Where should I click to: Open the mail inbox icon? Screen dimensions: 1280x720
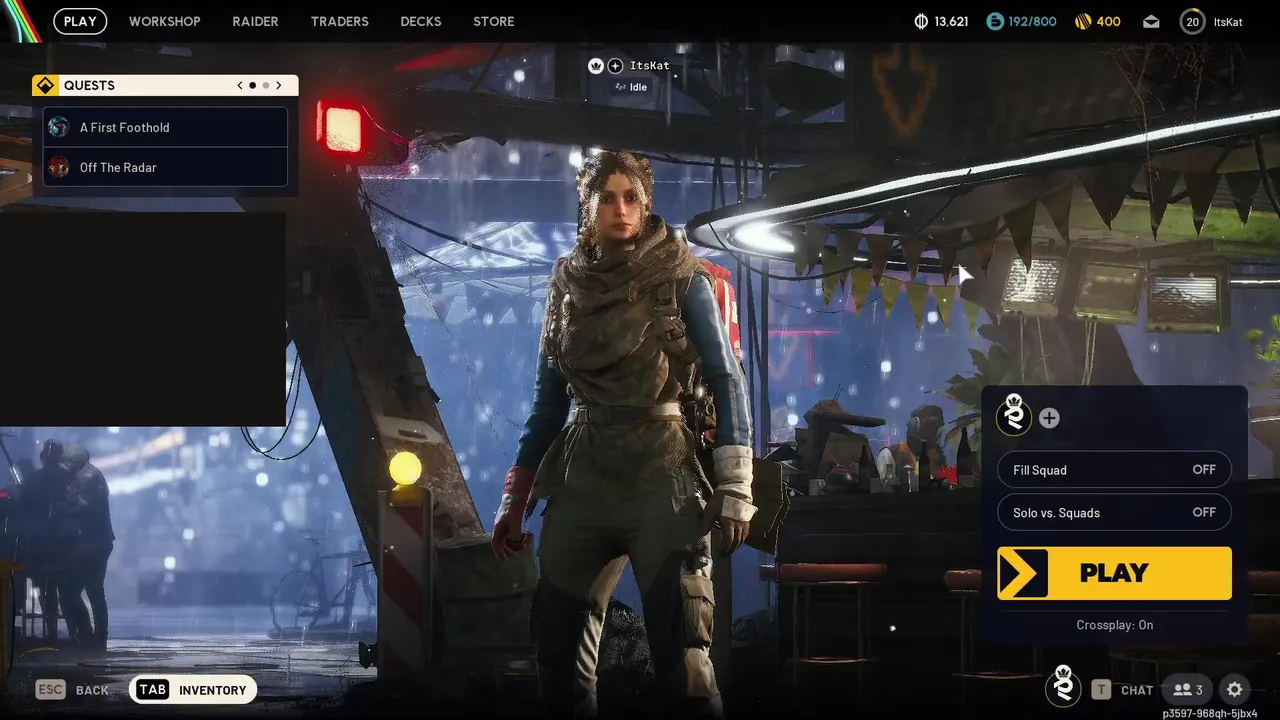tap(1151, 21)
